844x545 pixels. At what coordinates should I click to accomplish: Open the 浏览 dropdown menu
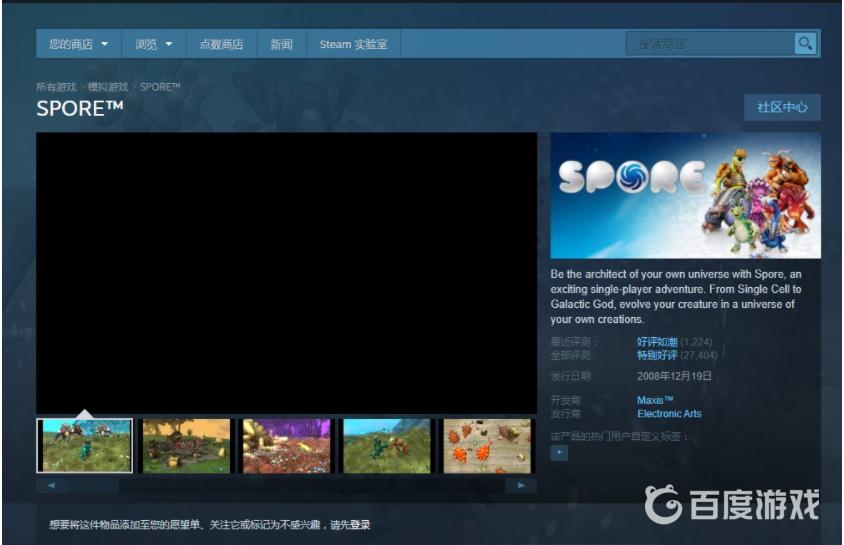click(x=153, y=44)
